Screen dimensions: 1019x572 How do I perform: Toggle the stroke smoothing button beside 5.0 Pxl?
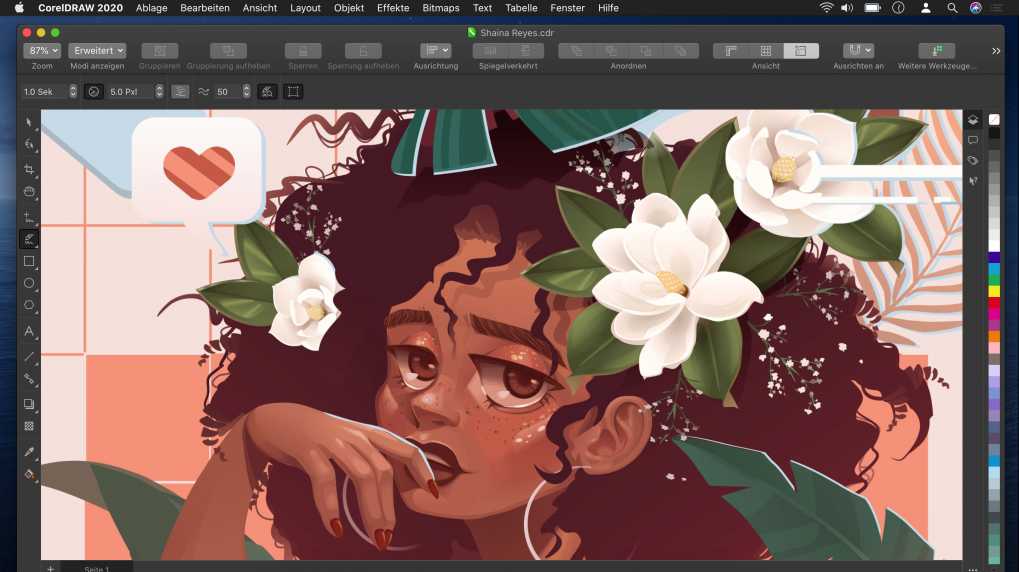[180, 92]
